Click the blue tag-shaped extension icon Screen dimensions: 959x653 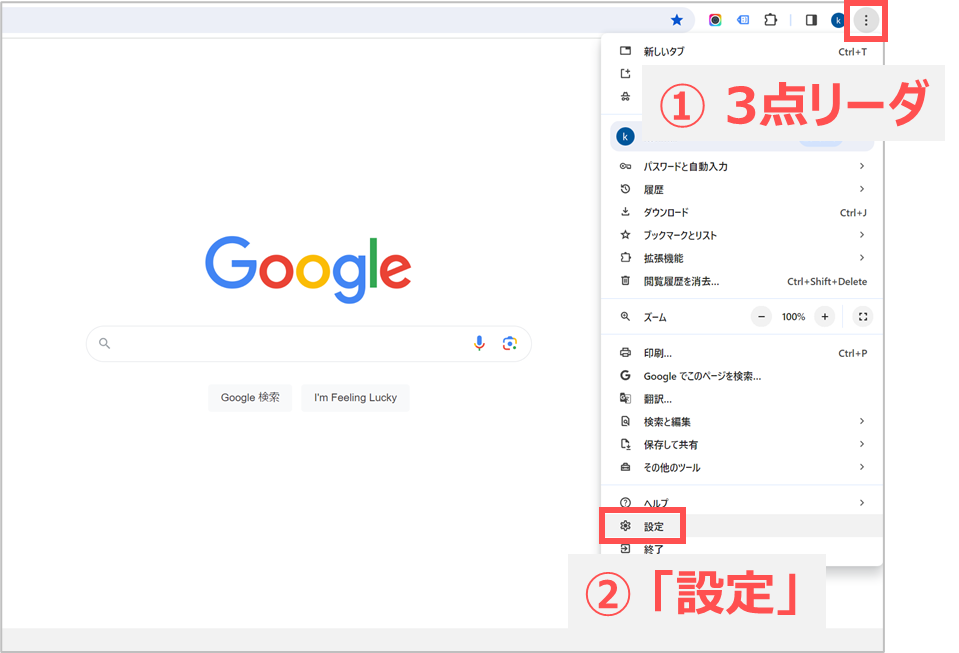pos(743,20)
